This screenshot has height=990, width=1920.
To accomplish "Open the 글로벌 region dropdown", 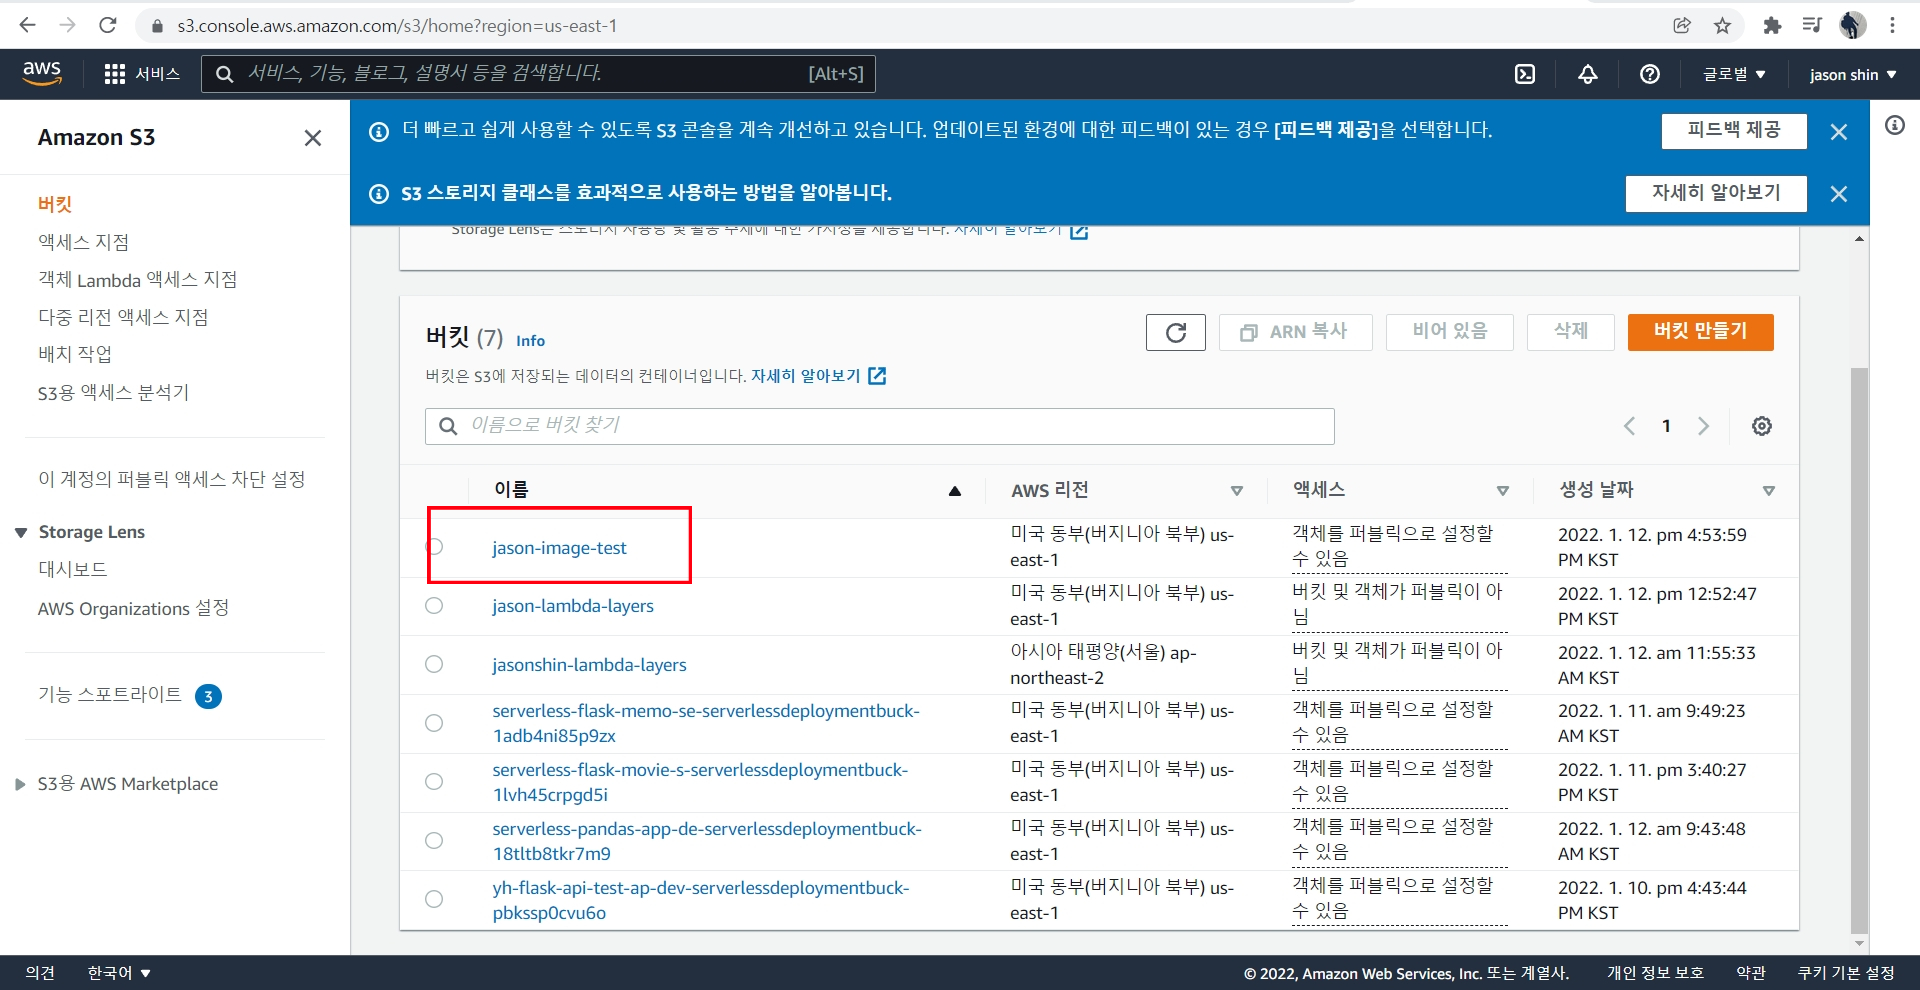I will pos(1734,74).
